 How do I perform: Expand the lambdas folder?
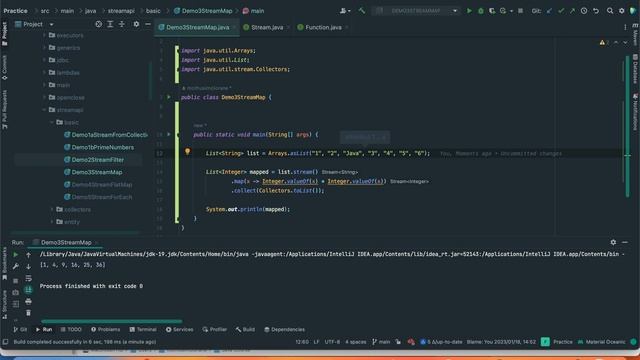pos(44,73)
